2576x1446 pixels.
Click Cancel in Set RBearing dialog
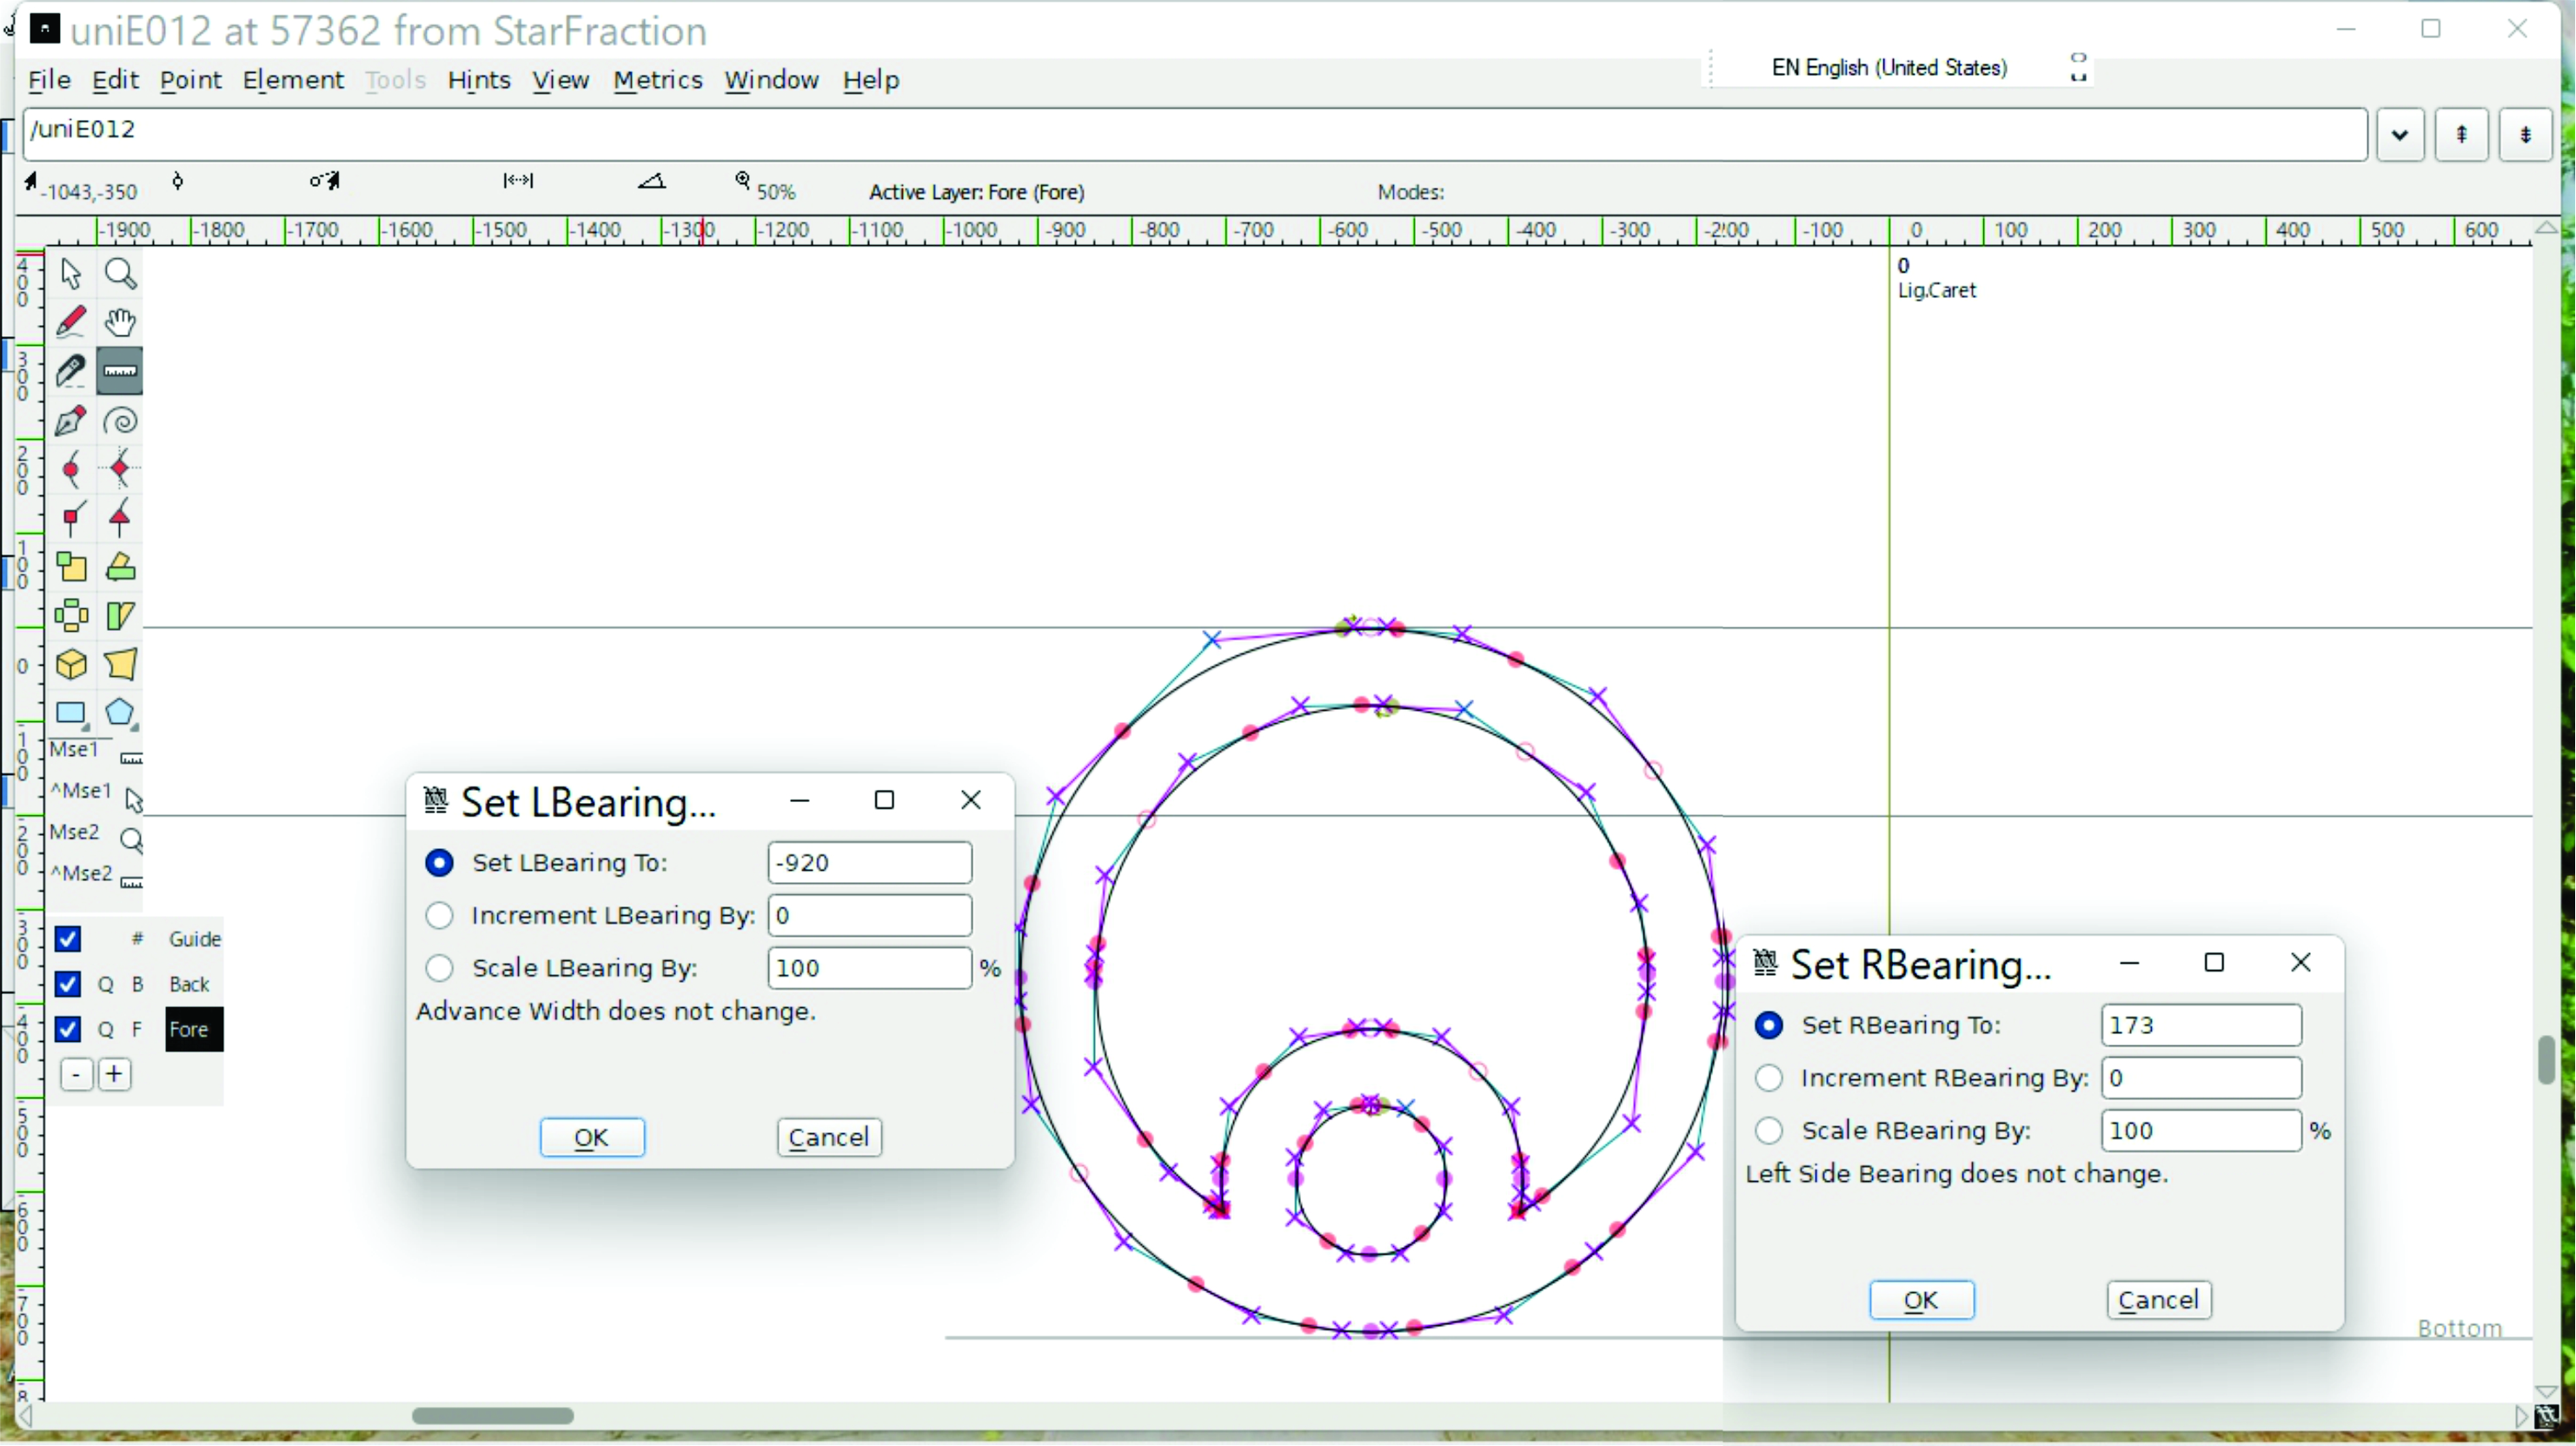[x=2158, y=1300]
